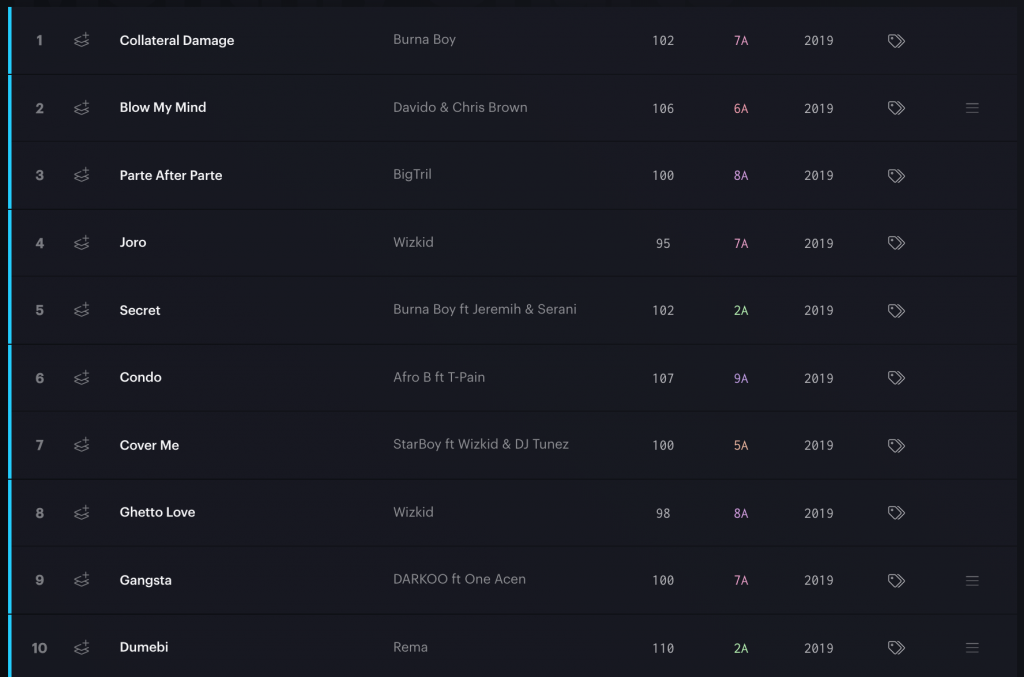Click the tag icon for Dumebi
Image resolution: width=1024 pixels, height=677 pixels.
(x=896, y=648)
